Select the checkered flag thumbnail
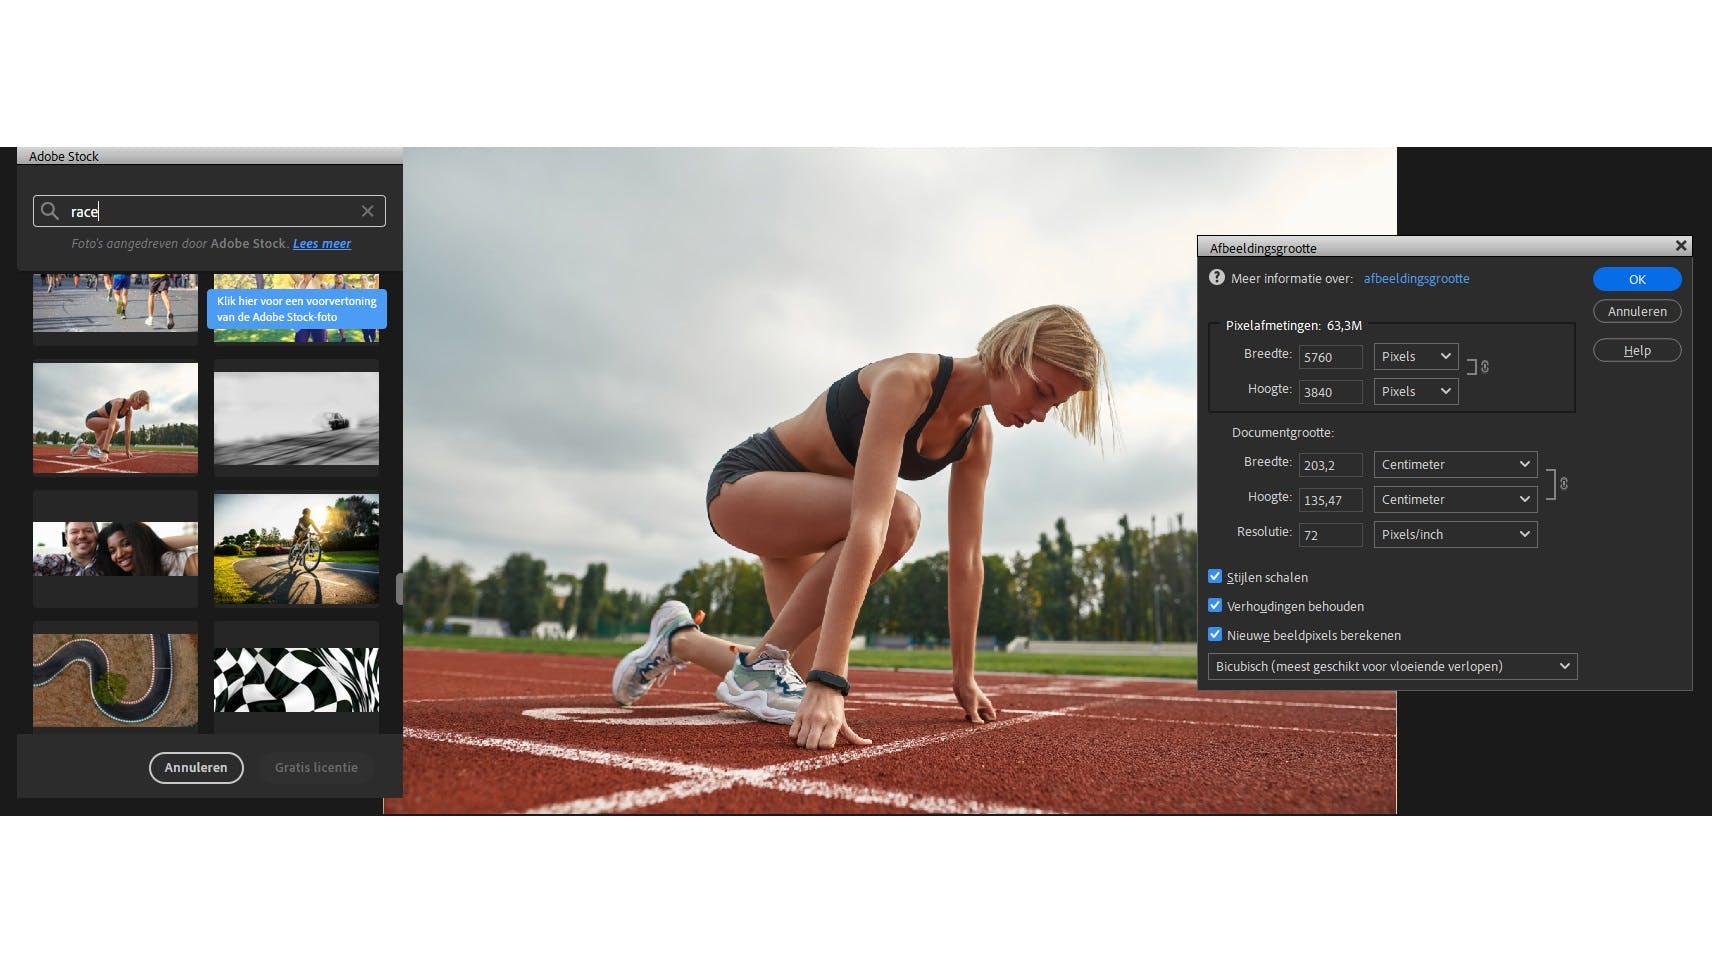Viewport: 1712px width, 963px height. [296, 680]
